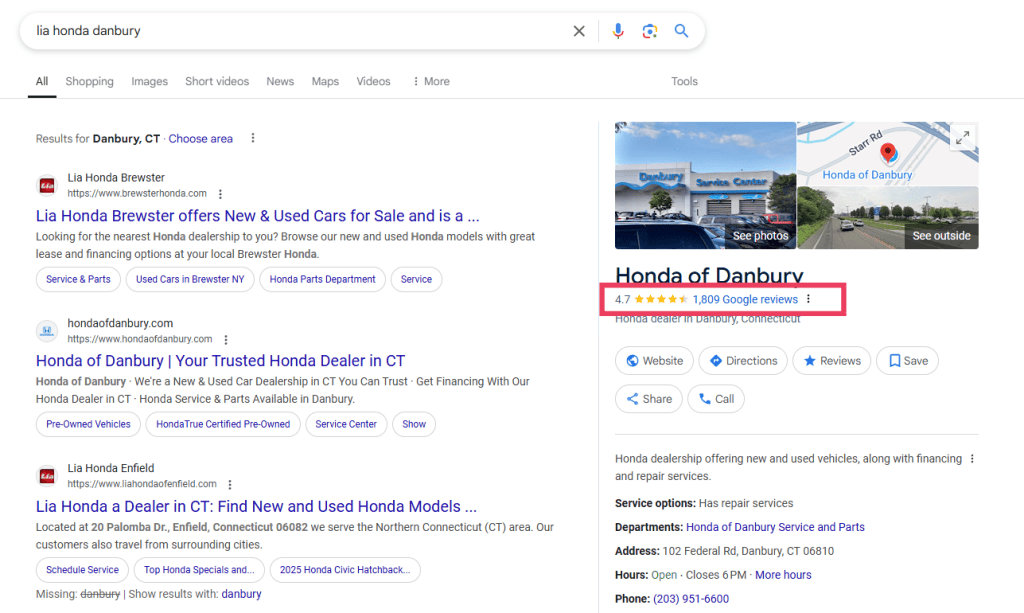The image size is (1024, 613).
Task: Click the Lia Honda Brewster favicon
Action: coord(47,185)
